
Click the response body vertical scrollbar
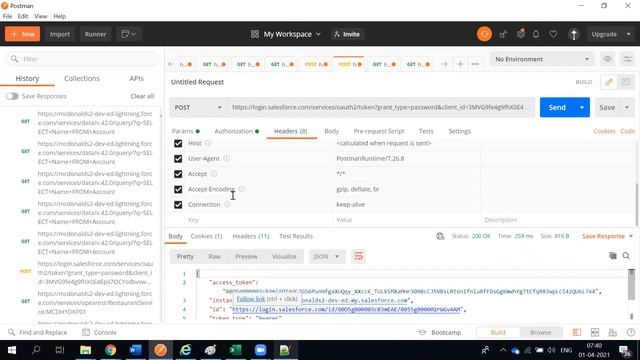[x=631, y=284]
